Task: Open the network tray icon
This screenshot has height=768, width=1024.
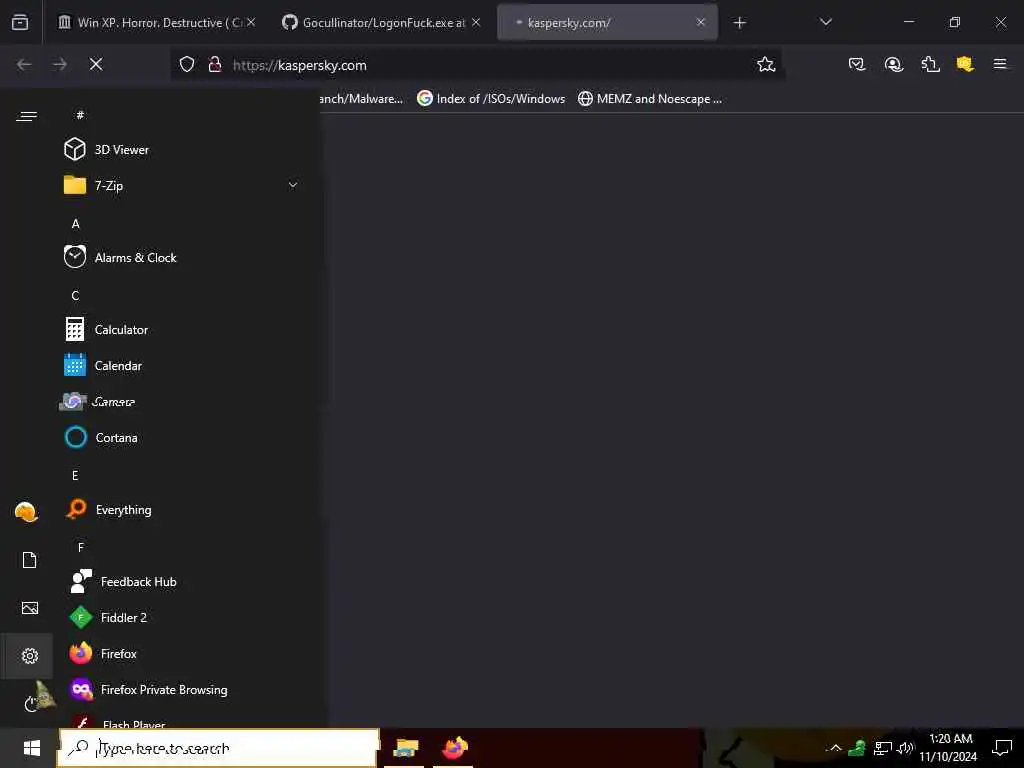Action: [x=882, y=748]
